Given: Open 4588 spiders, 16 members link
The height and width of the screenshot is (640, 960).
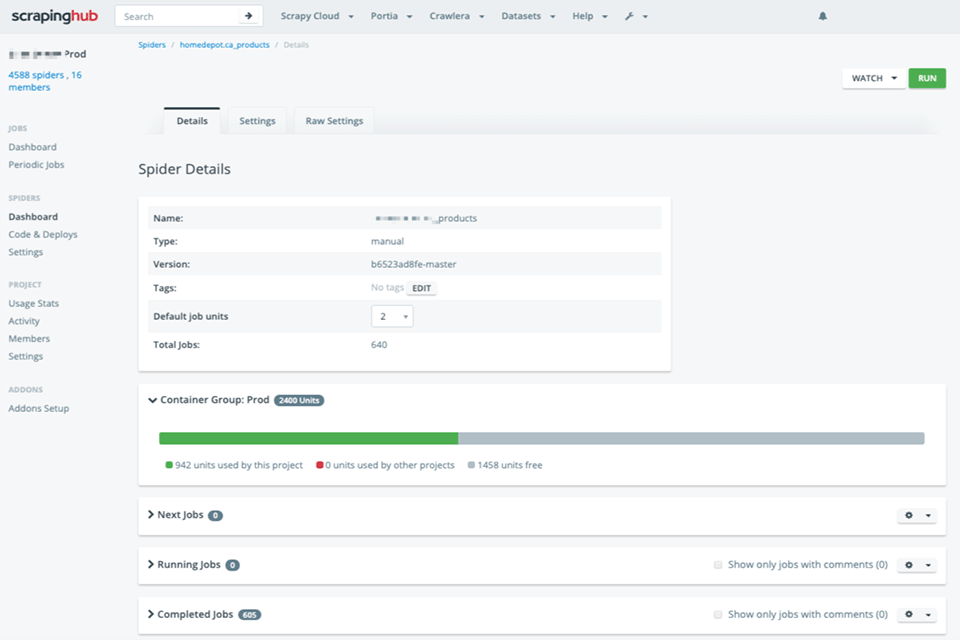Looking at the screenshot, I should tap(45, 81).
